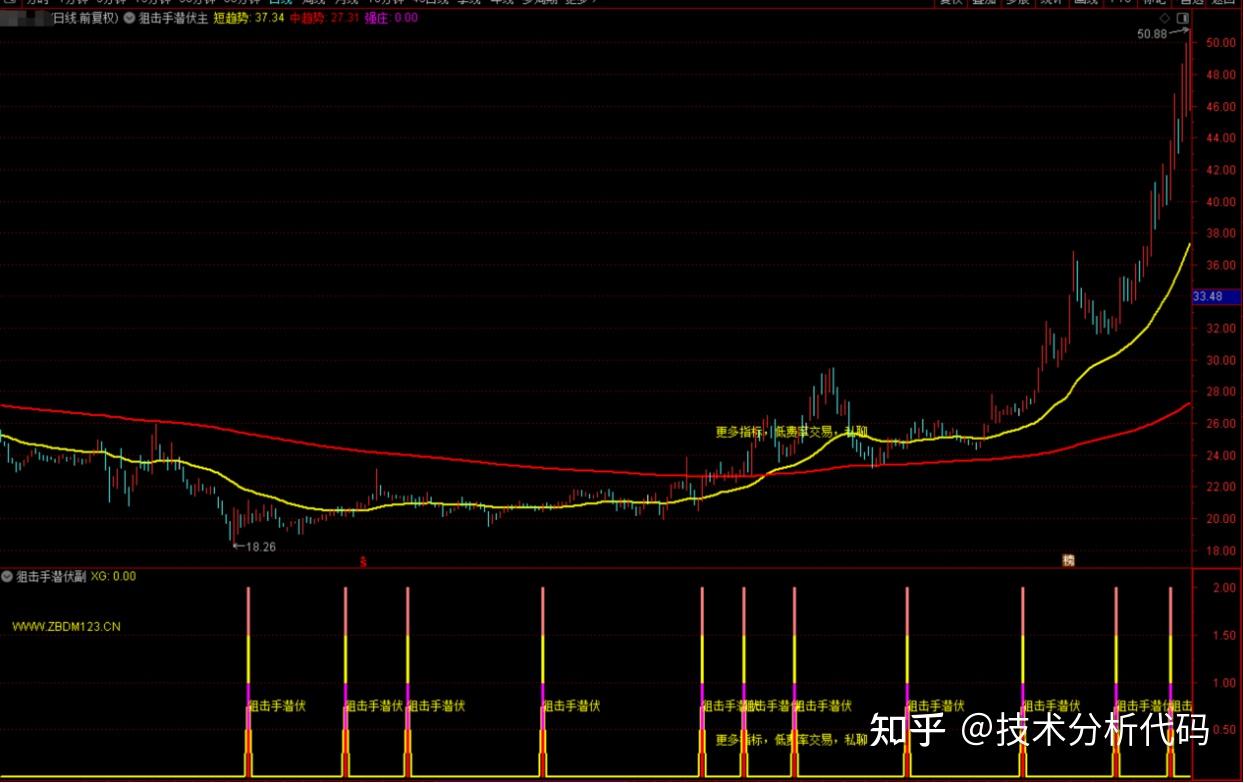
Task: Click the diamond icon at chart top-right
Action: pos(1164,18)
